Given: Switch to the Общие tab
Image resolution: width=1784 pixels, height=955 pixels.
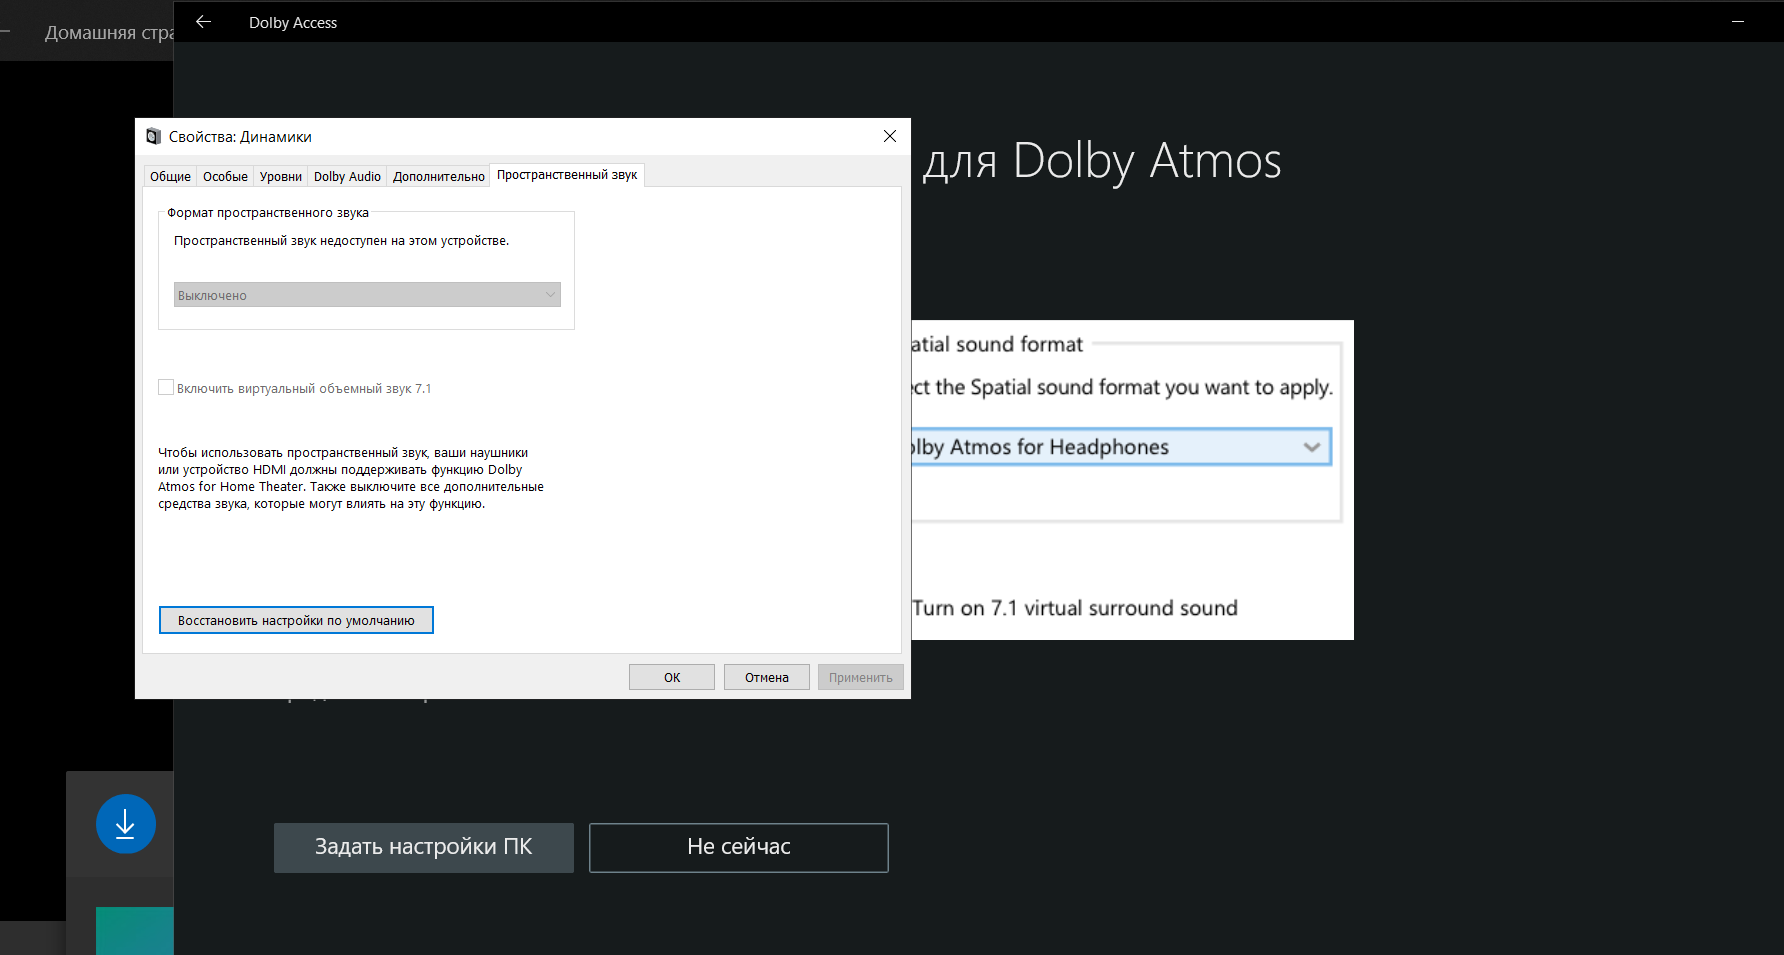Looking at the screenshot, I should tap(170, 176).
